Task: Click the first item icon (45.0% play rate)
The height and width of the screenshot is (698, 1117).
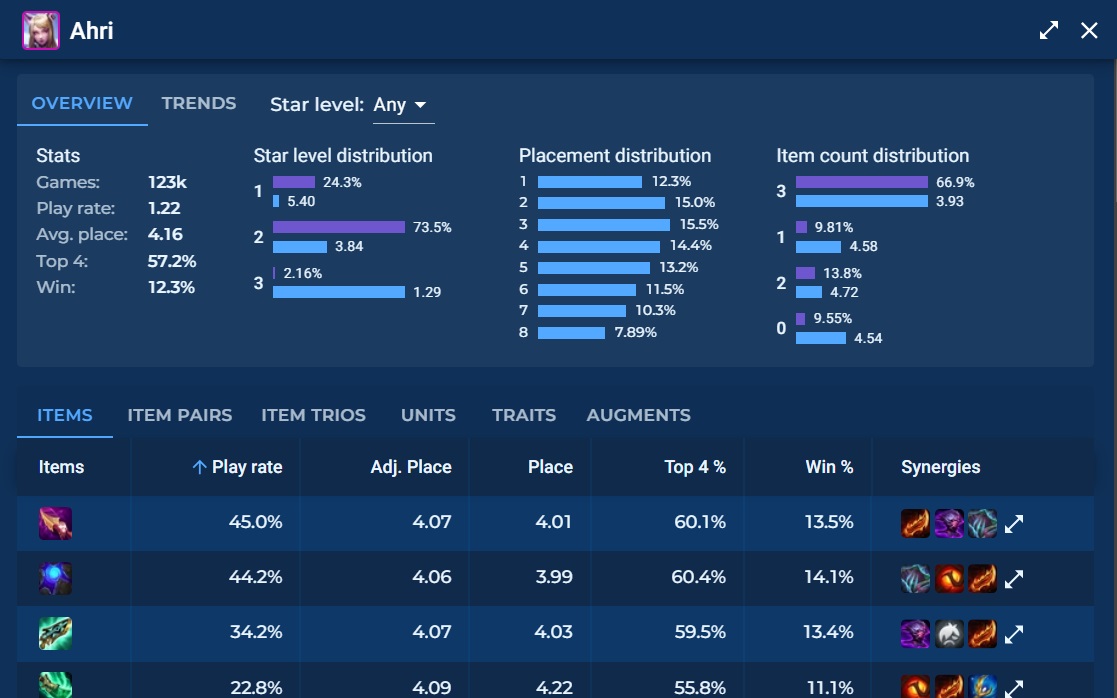Action: pos(56,524)
